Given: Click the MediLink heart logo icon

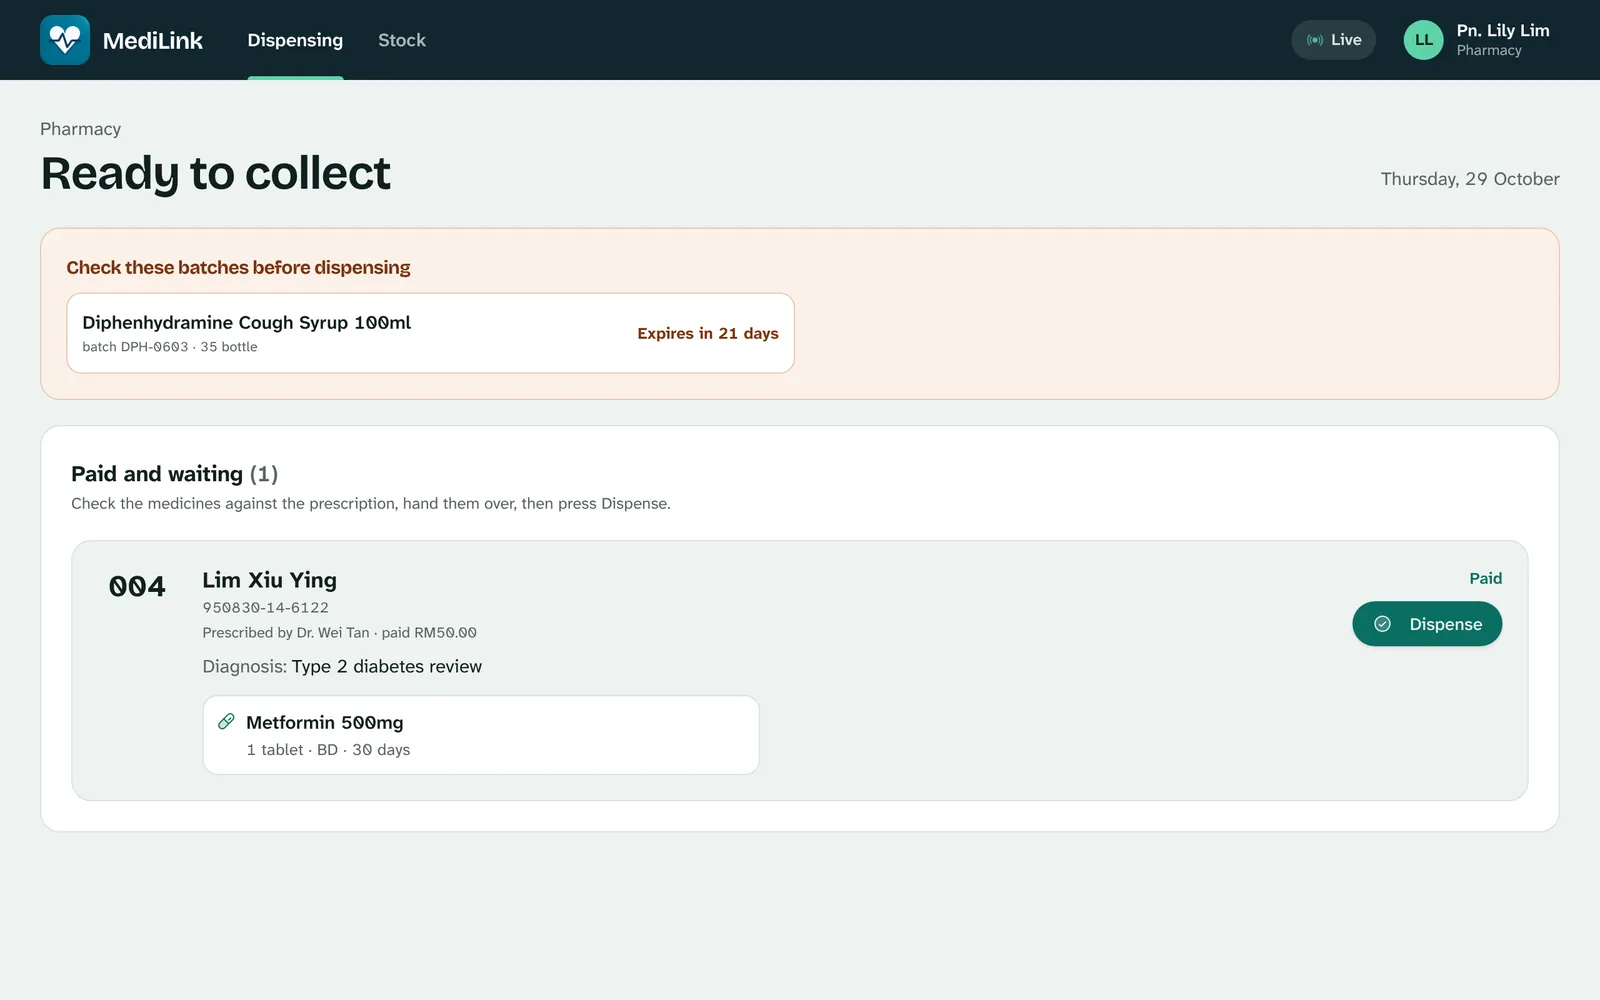Looking at the screenshot, I should [65, 40].
